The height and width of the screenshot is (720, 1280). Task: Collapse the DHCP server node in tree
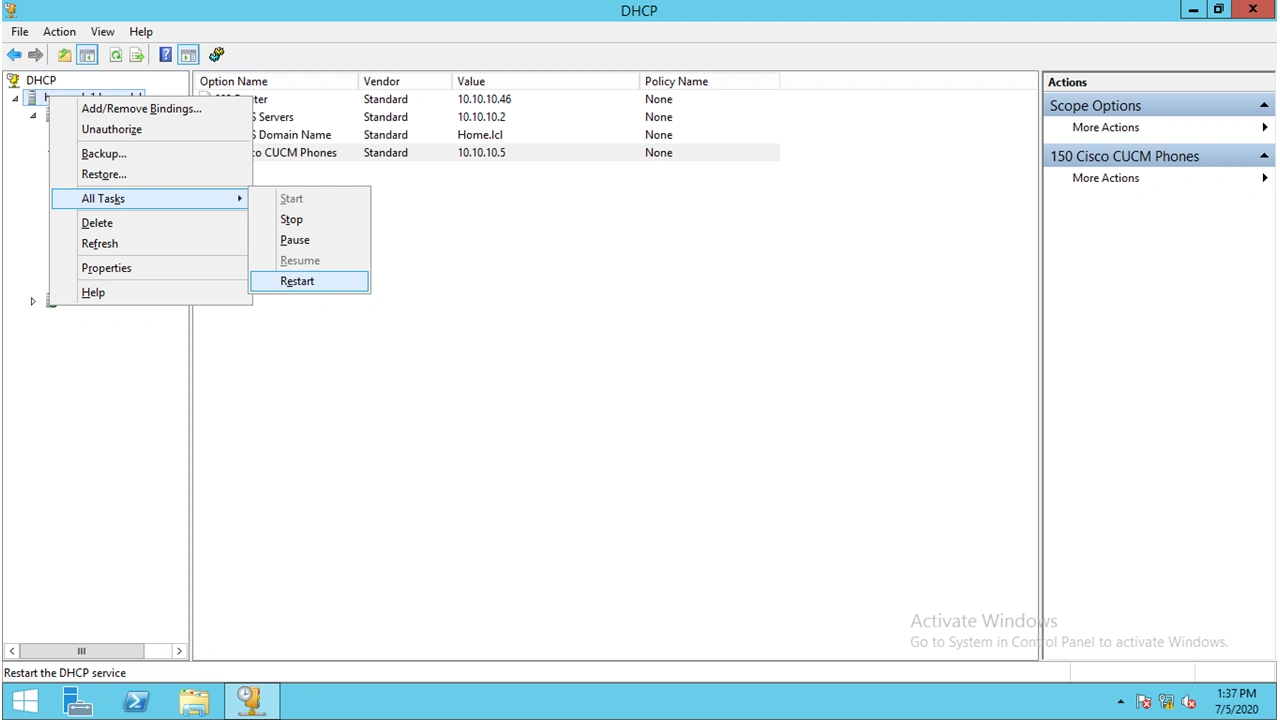pos(15,99)
